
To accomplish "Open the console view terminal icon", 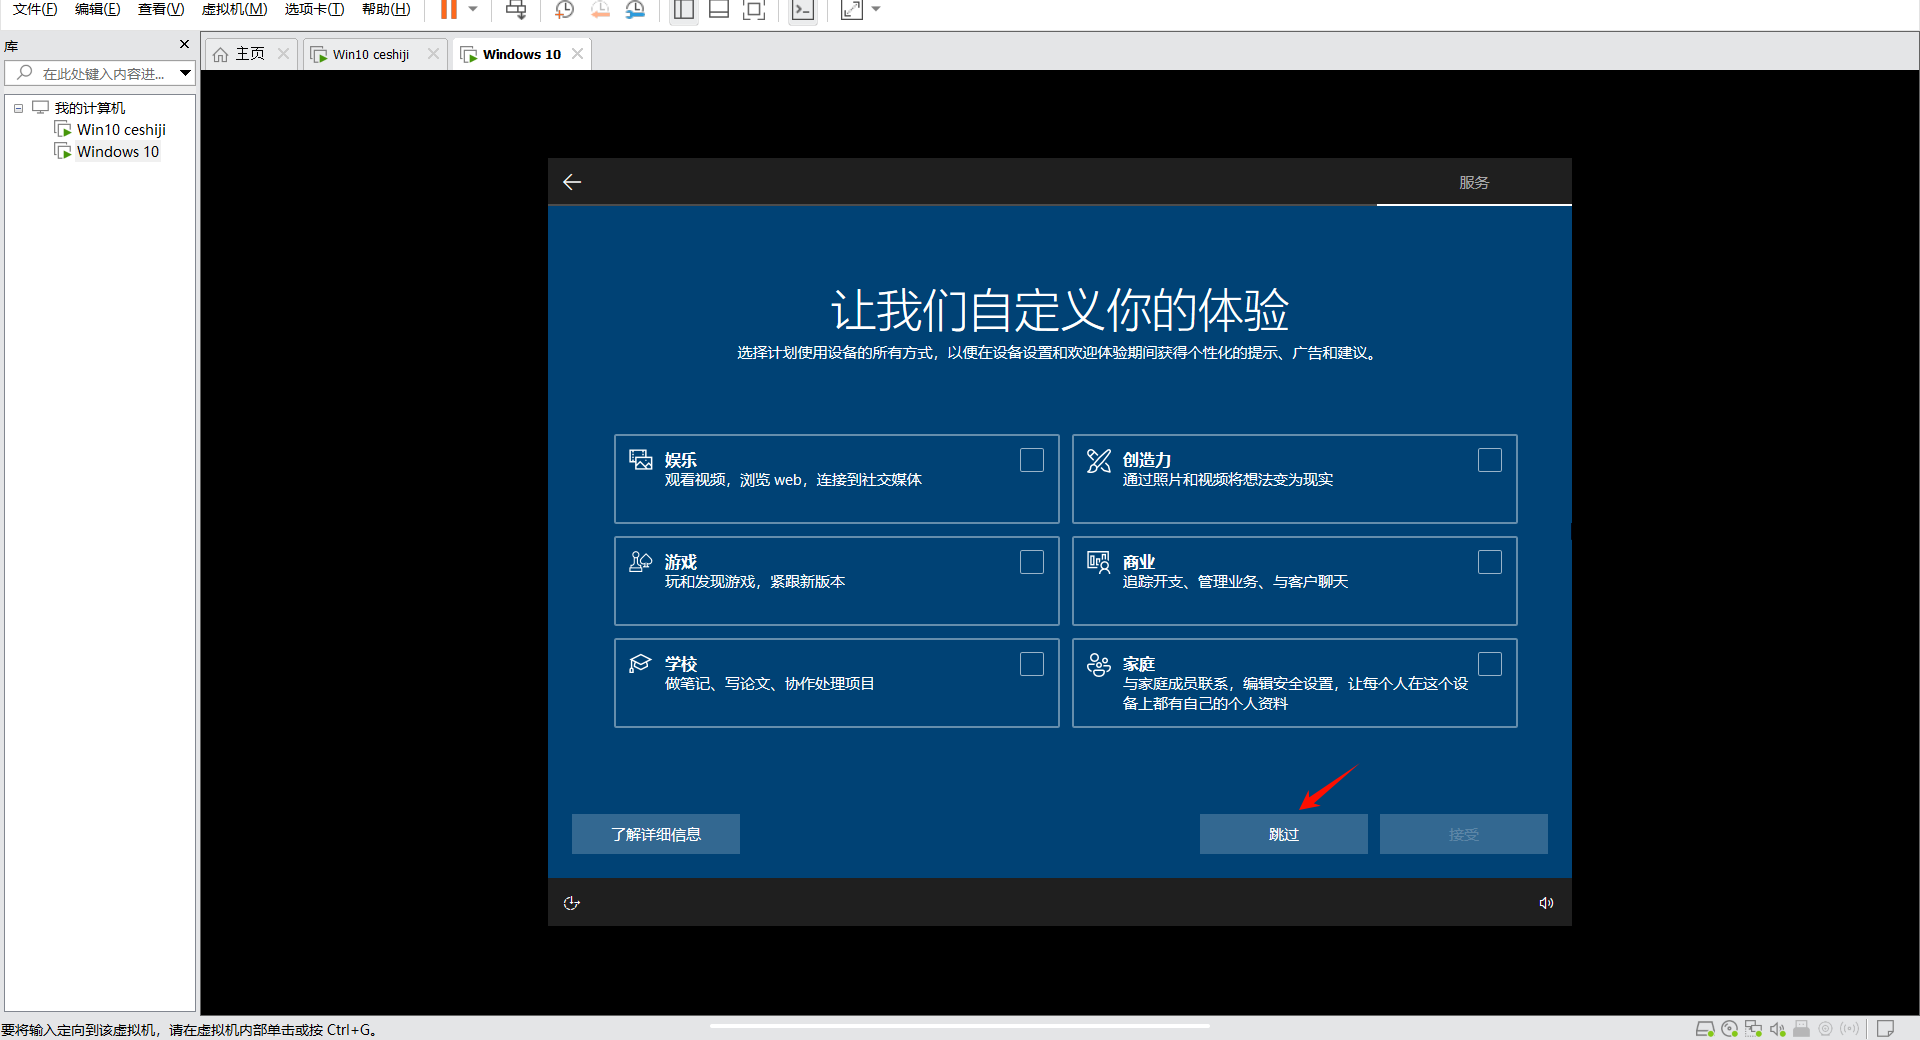I will (802, 10).
